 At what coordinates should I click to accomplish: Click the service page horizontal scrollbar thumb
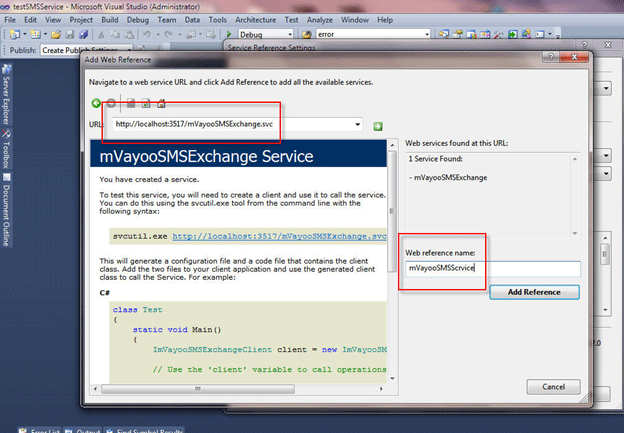(x=198, y=389)
